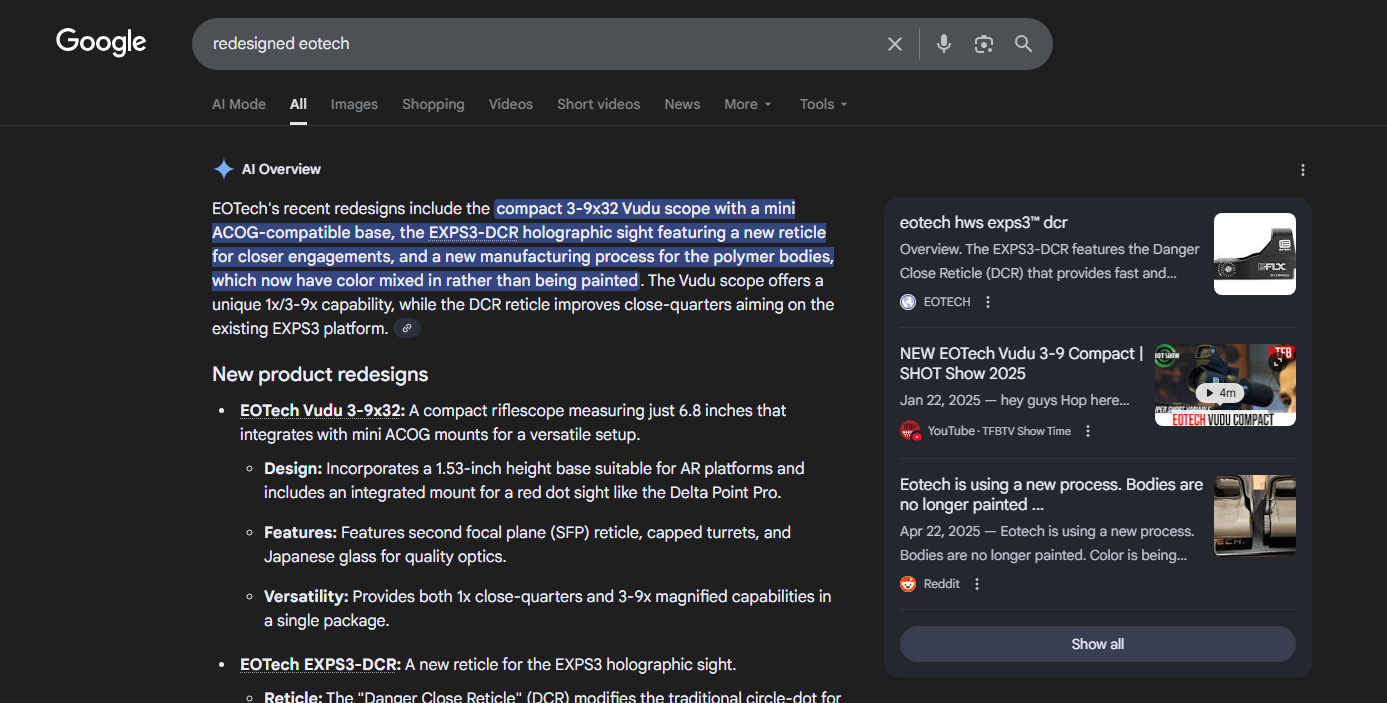The width and height of the screenshot is (1387, 703).
Task: Click the EOTECH source name label
Action: coord(947,302)
